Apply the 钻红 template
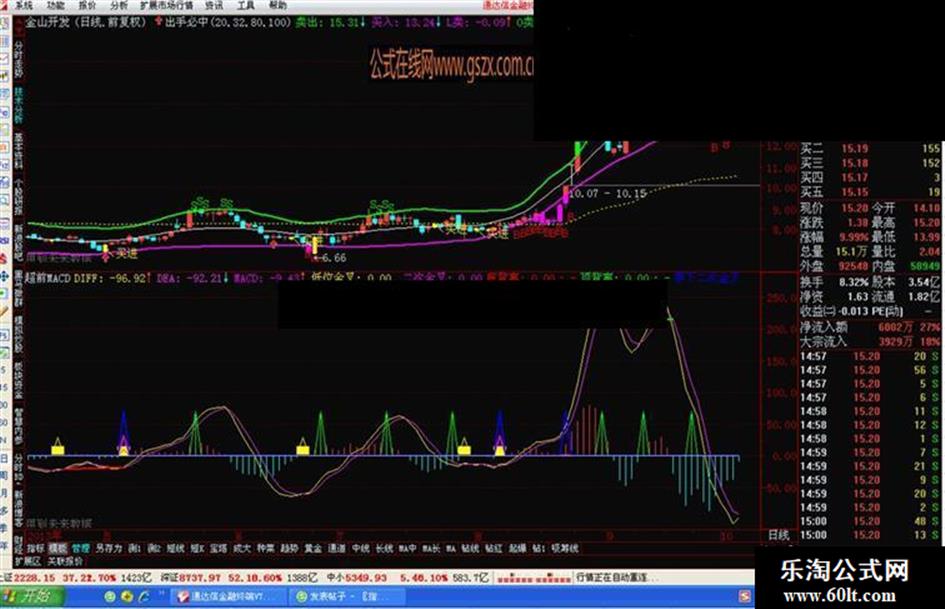This screenshot has height=609, width=945. [x=494, y=548]
